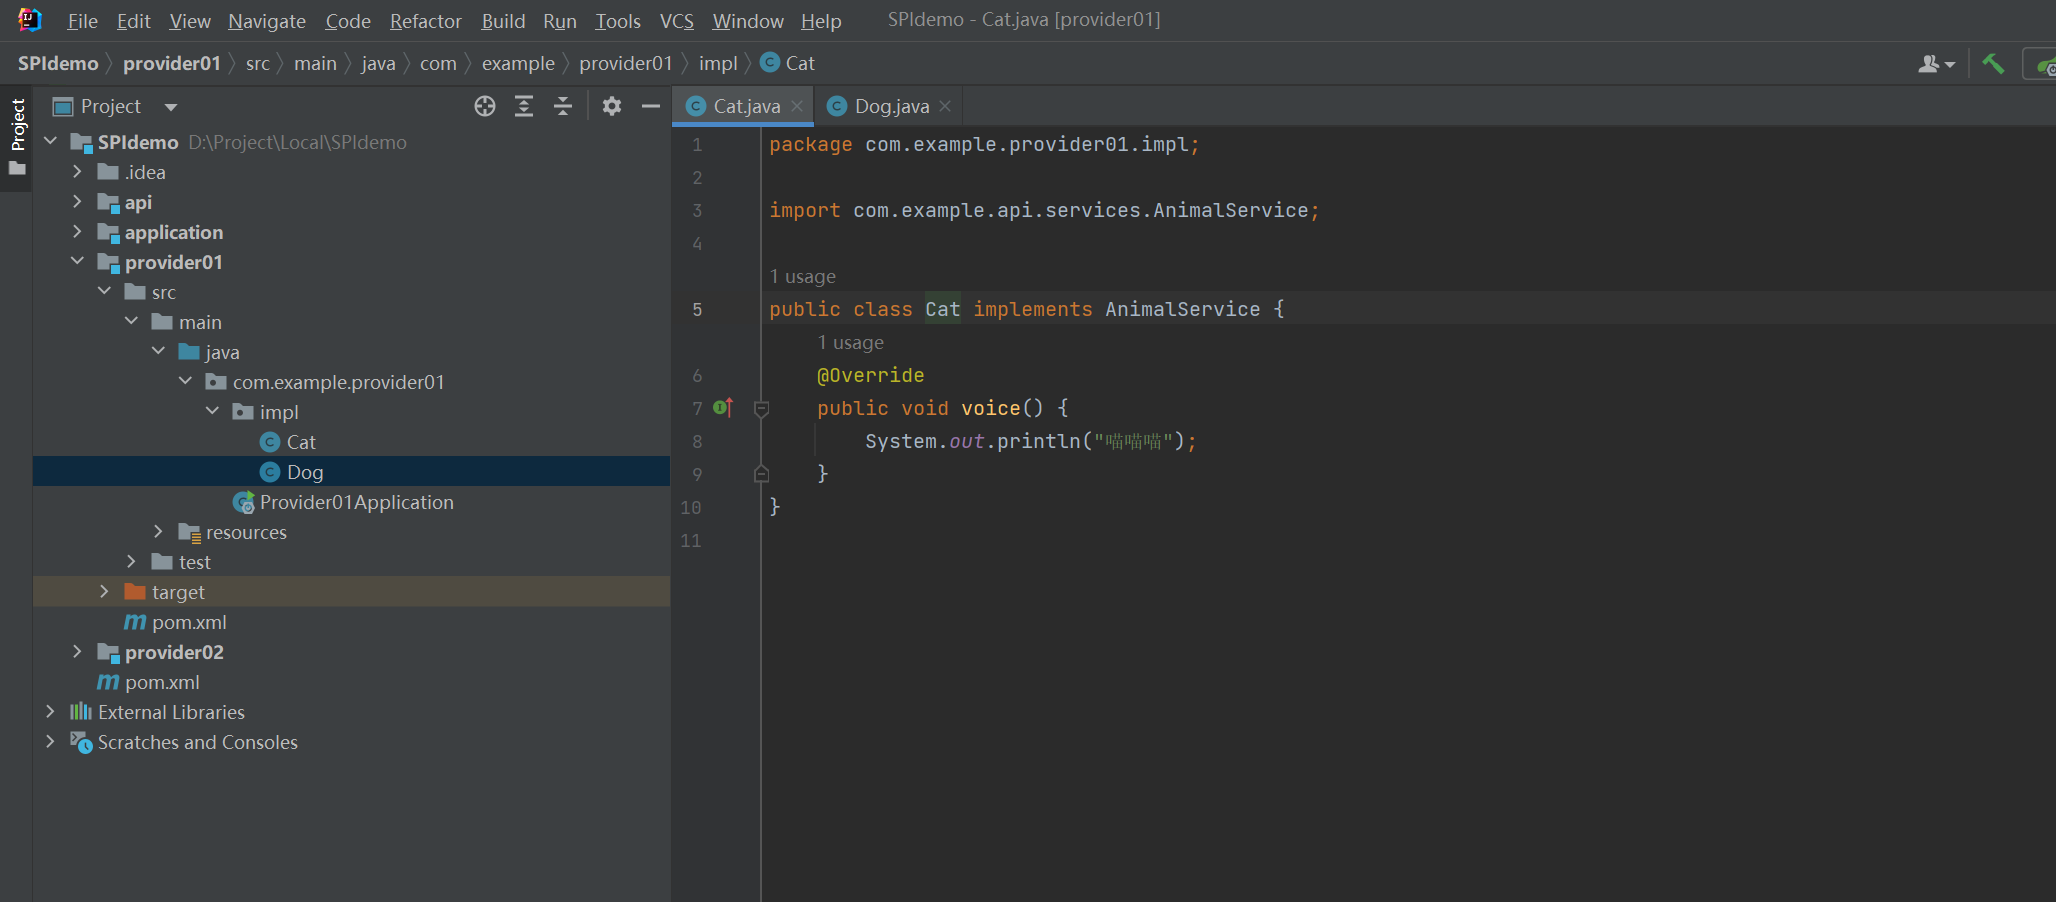Click the Collapse All icon in Project panel
This screenshot has height=902, width=2056.
(563, 106)
